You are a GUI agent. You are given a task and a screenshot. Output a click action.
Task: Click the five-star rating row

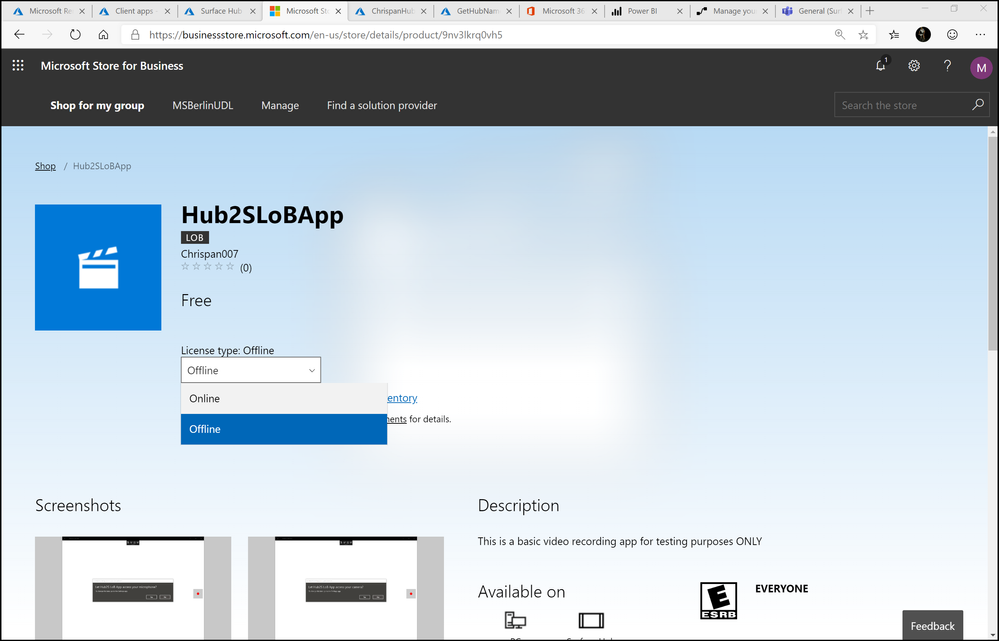pyautogui.click(x=208, y=266)
